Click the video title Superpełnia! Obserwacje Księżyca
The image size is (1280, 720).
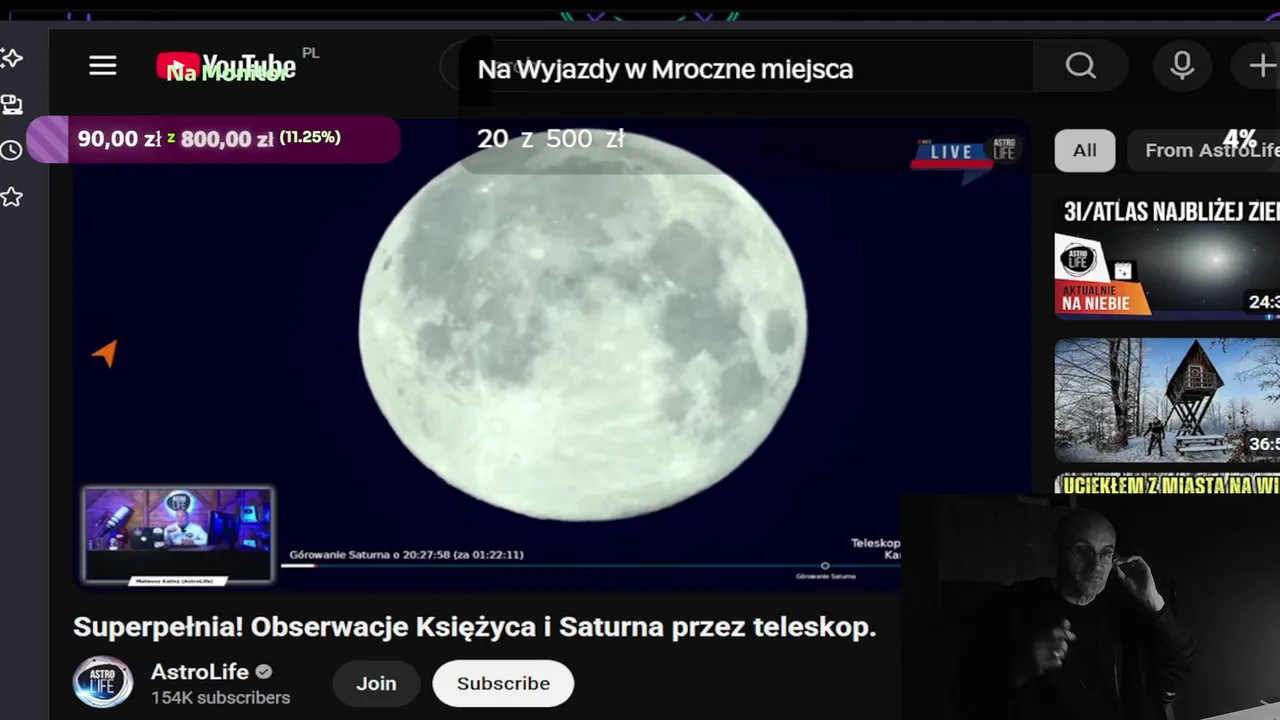tap(474, 627)
